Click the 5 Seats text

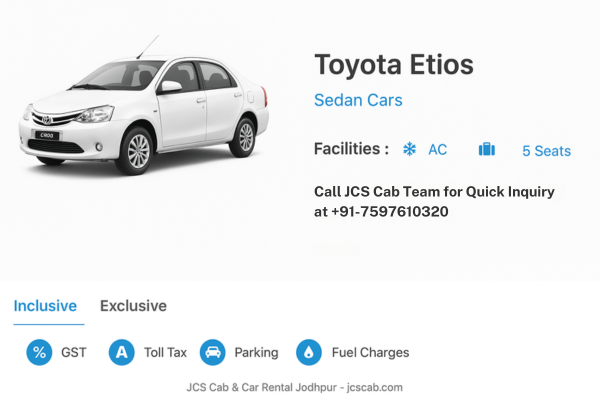coord(546,151)
